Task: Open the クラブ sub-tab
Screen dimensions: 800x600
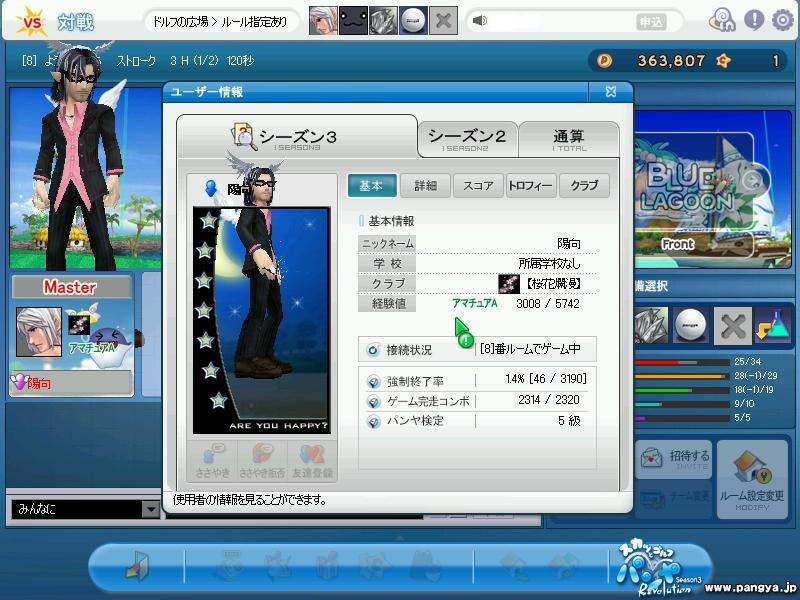Action: coord(584,186)
